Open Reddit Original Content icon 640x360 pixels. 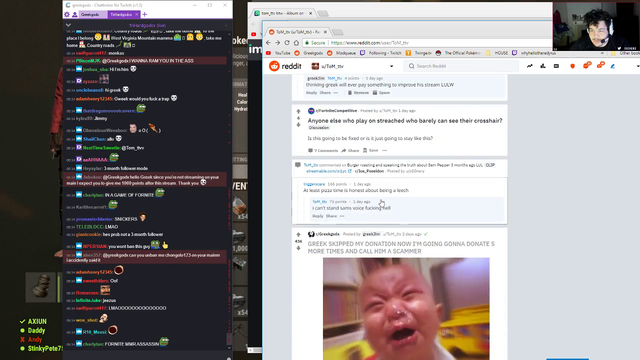coord(556,66)
